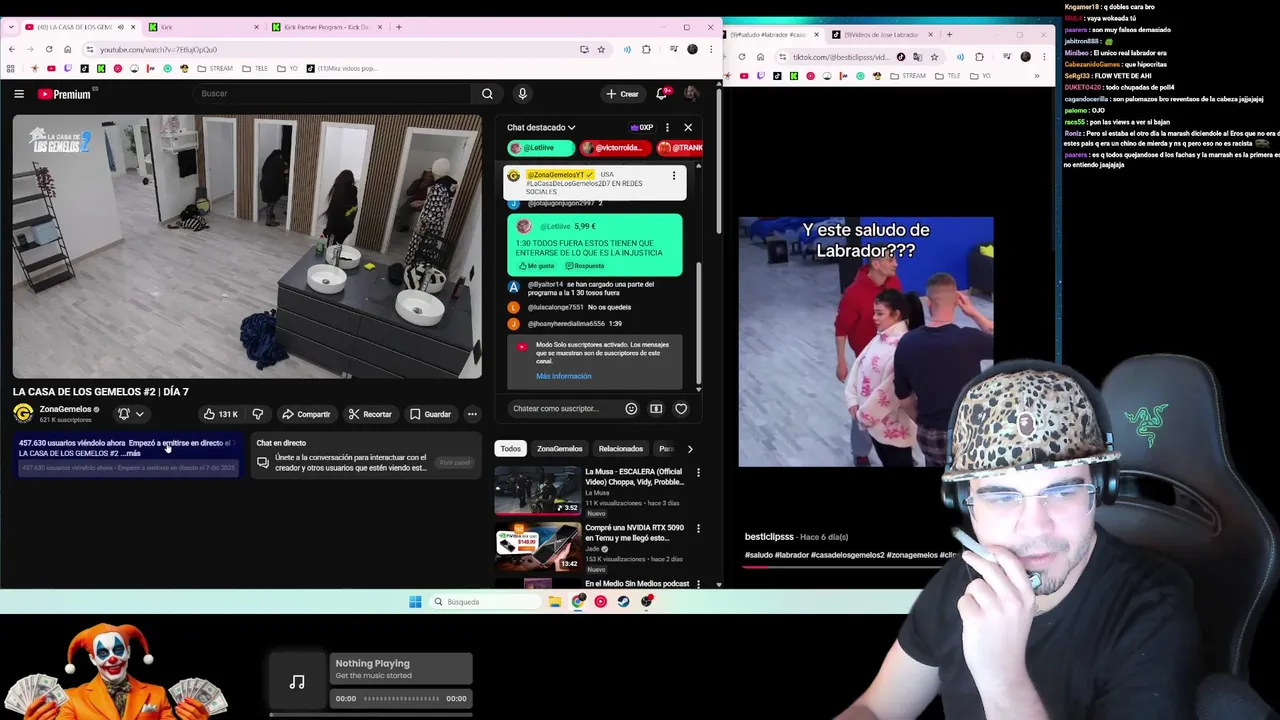
Task: Bookmark the YouTube page with star
Action: point(601,49)
